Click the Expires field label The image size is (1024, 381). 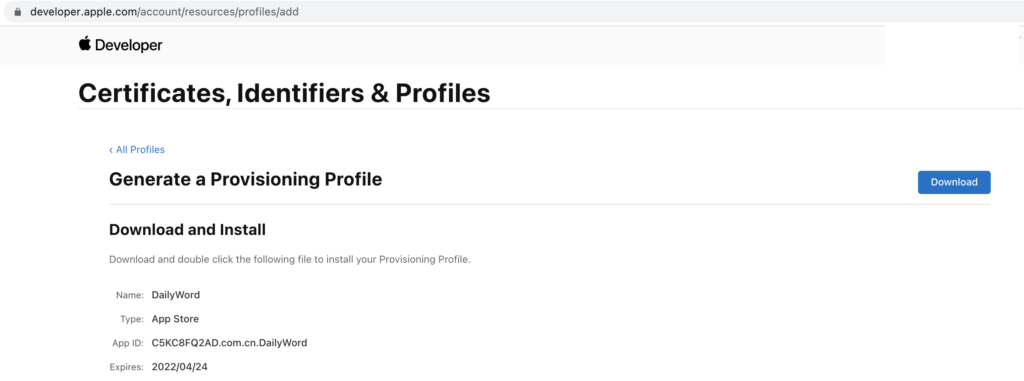point(127,367)
